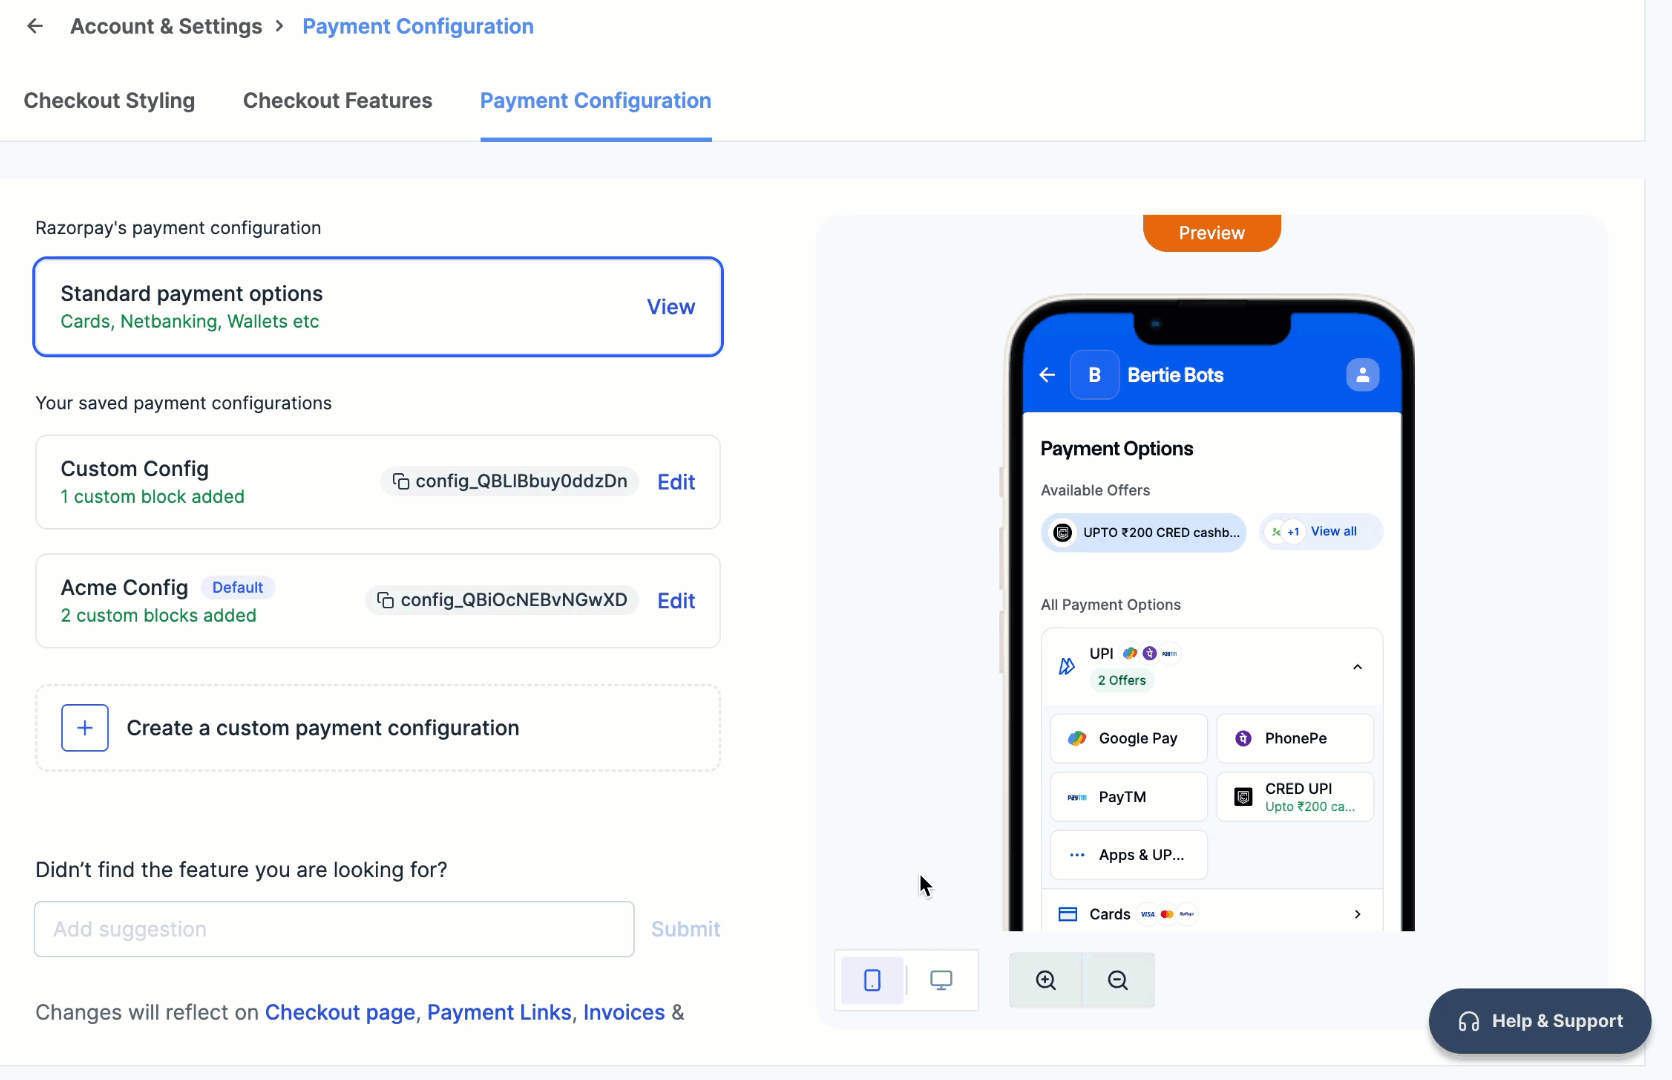The height and width of the screenshot is (1080, 1672).
Task: Switch preview to desktop view
Action: pyautogui.click(x=941, y=980)
